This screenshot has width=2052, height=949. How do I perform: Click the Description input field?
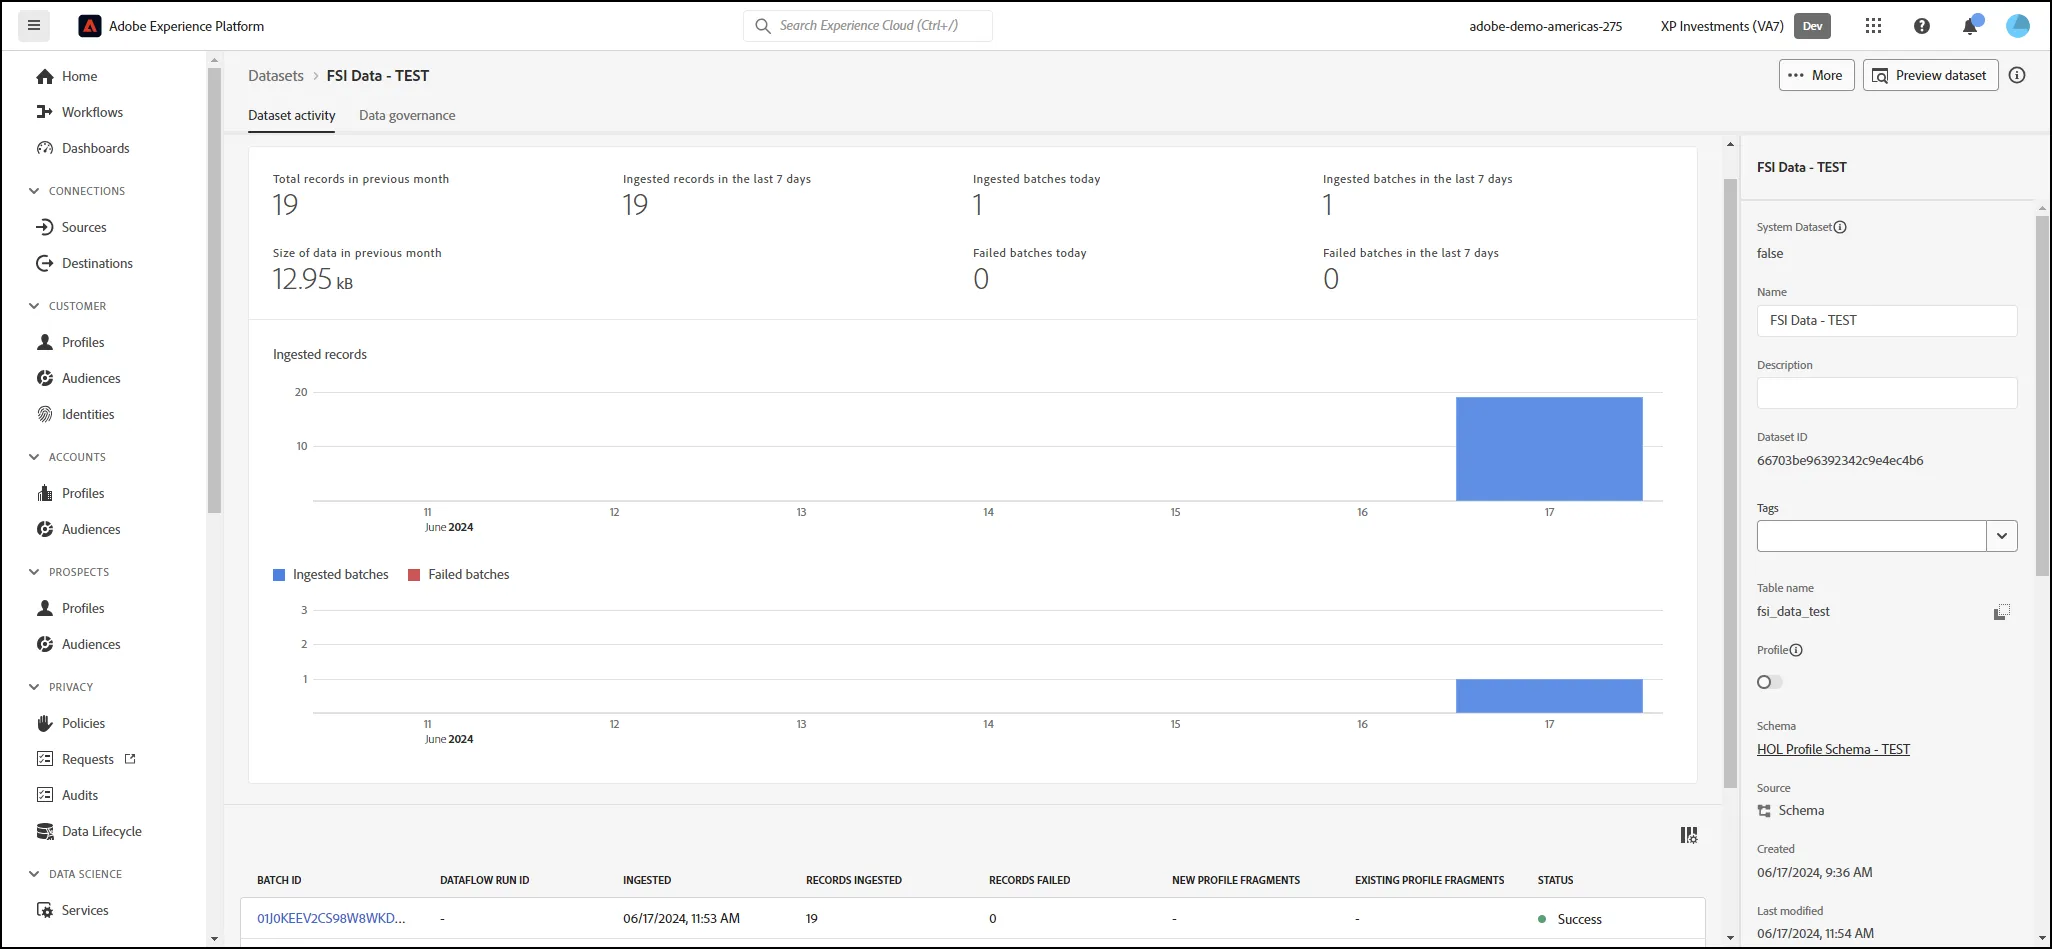click(1887, 393)
